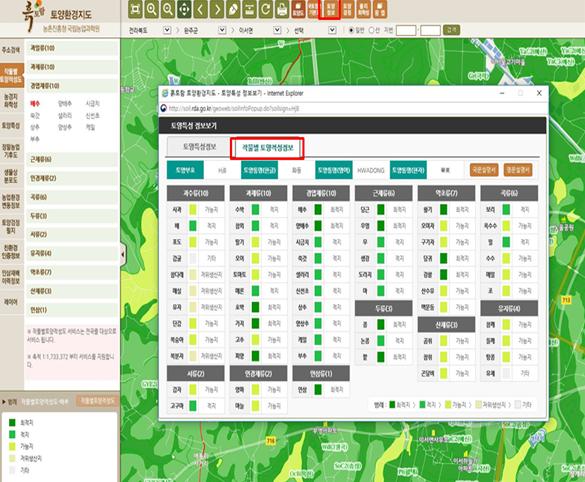Go to next map view arrow

pyautogui.click(x=217, y=9)
